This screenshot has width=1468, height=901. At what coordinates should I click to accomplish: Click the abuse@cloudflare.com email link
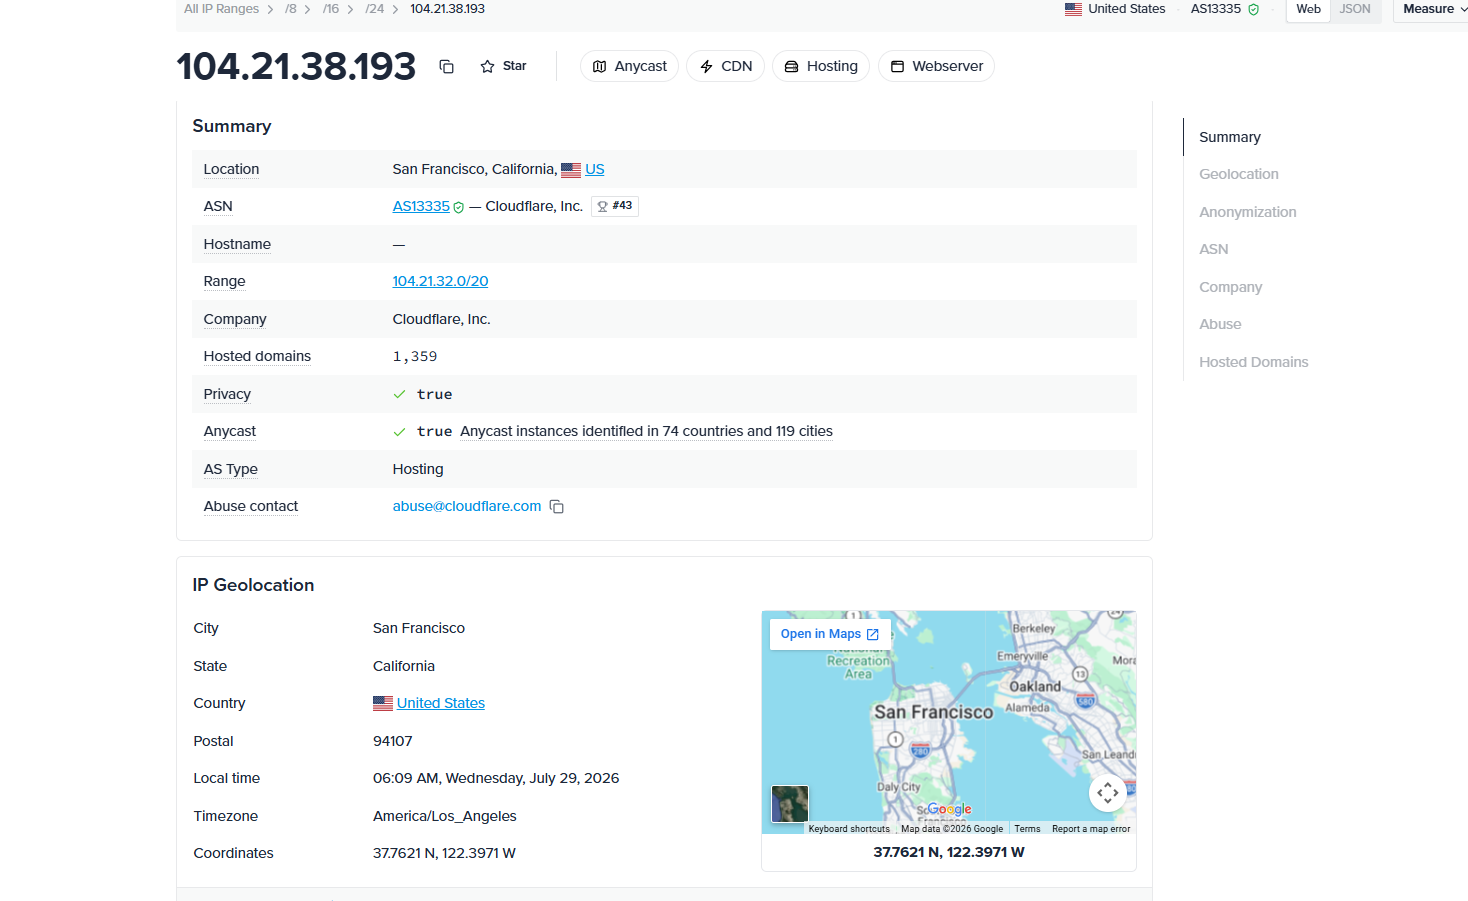click(x=467, y=506)
